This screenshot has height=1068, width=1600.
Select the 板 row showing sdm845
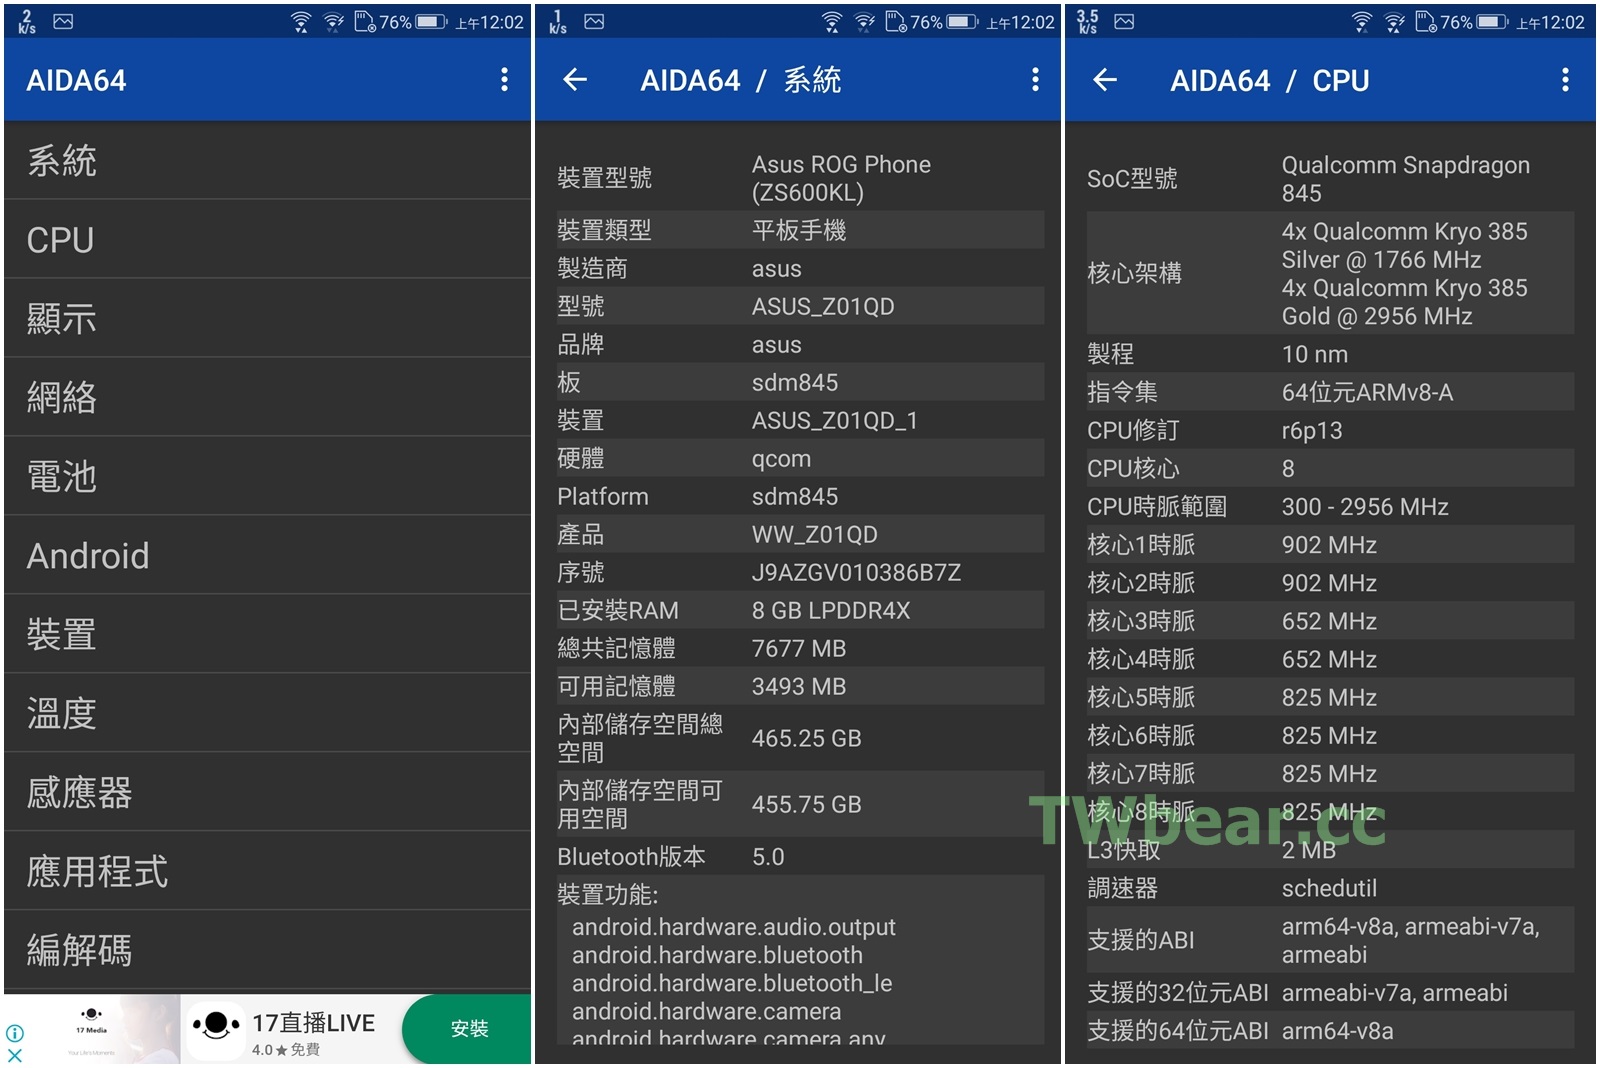pos(800,382)
